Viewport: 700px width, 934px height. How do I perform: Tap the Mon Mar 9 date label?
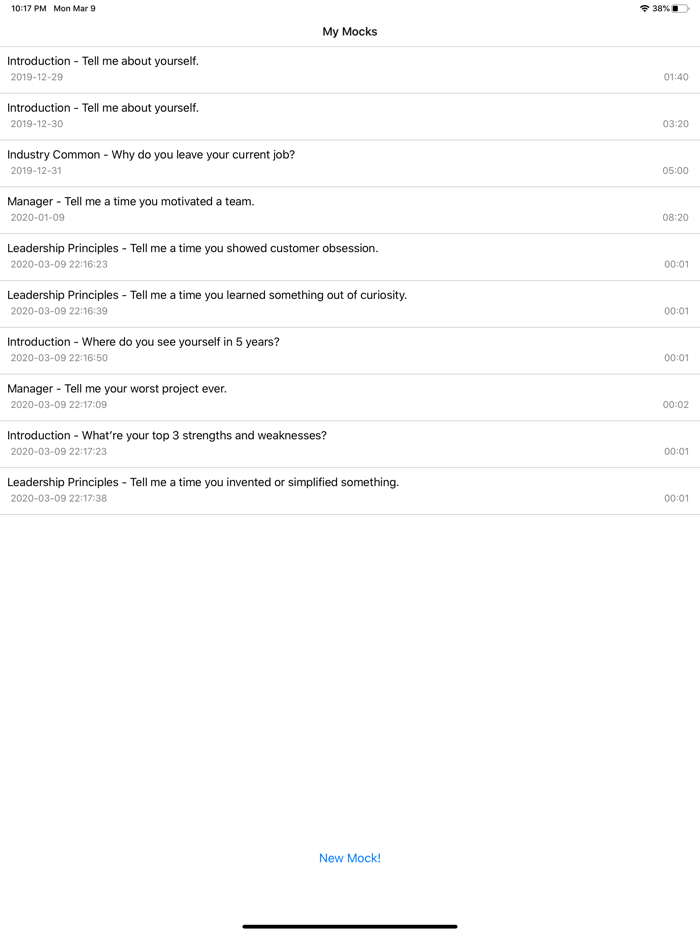(x=70, y=8)
